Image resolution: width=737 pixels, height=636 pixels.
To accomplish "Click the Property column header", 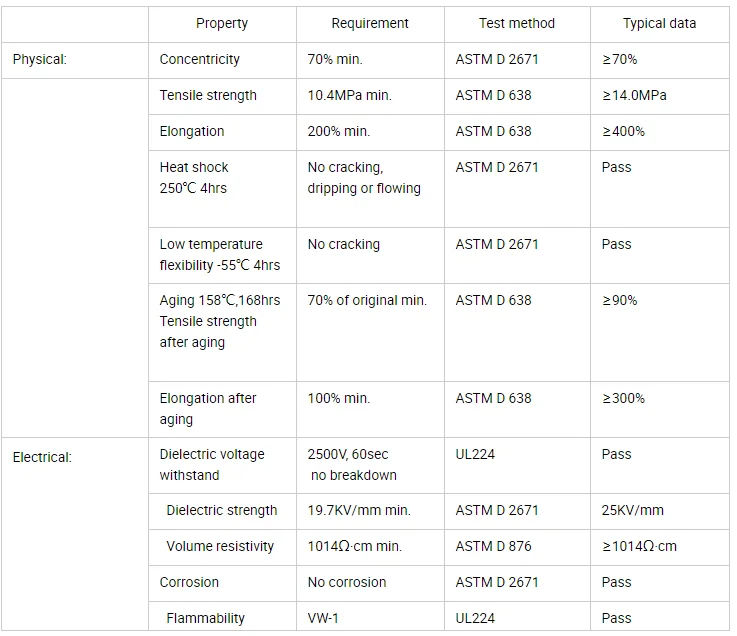I will coord(221,23).
